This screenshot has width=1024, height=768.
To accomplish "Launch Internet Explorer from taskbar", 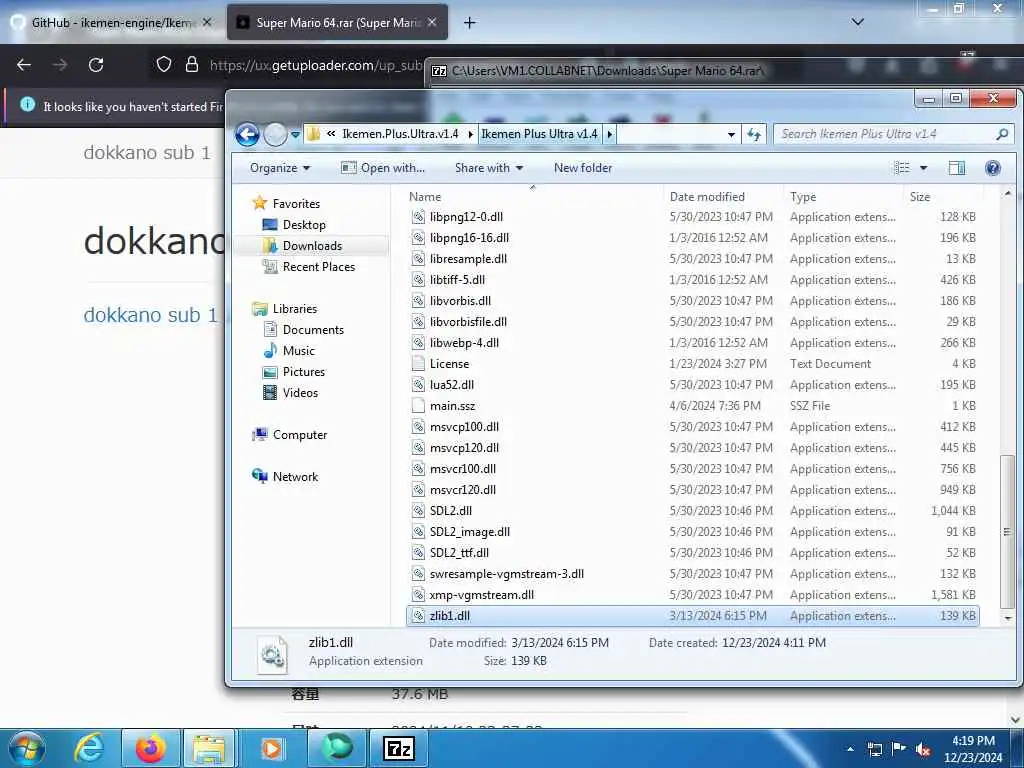I will point(89,748).
